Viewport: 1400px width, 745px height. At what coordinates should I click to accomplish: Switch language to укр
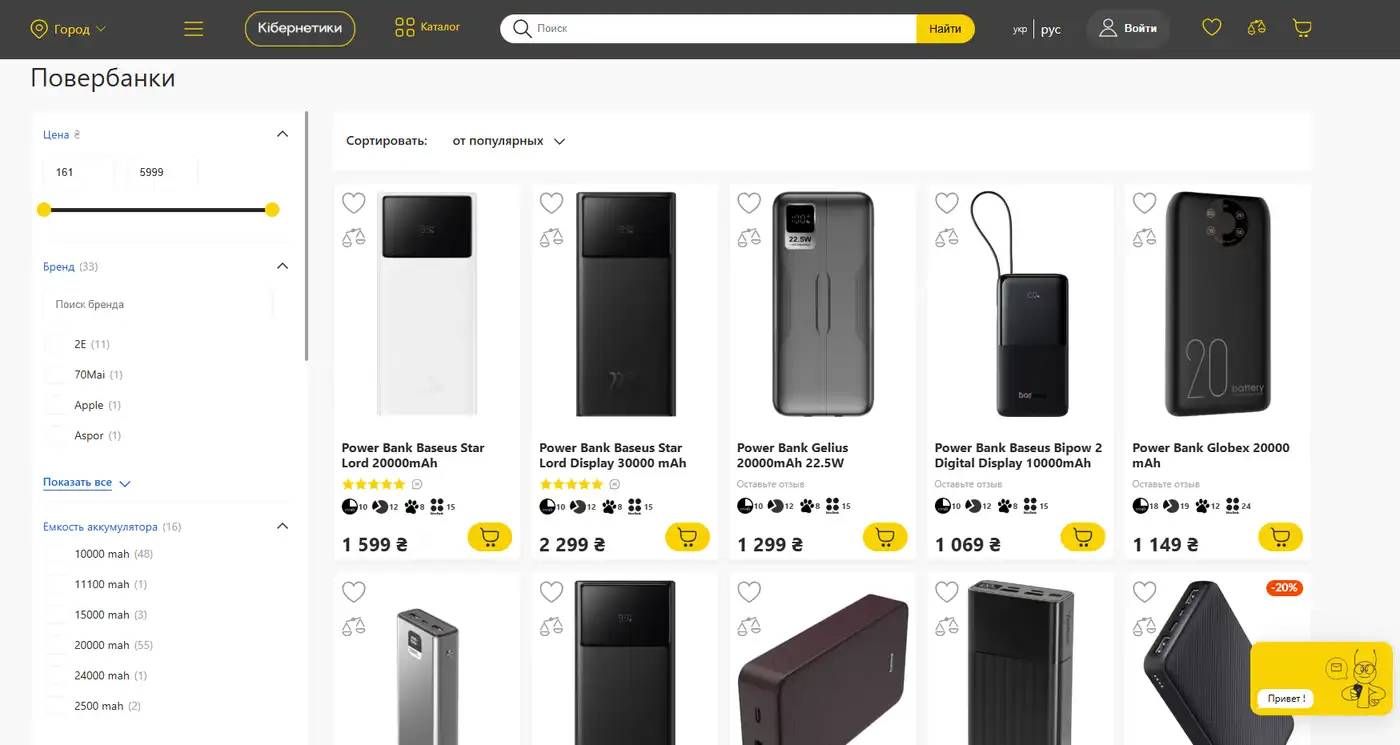[1020, 29]
